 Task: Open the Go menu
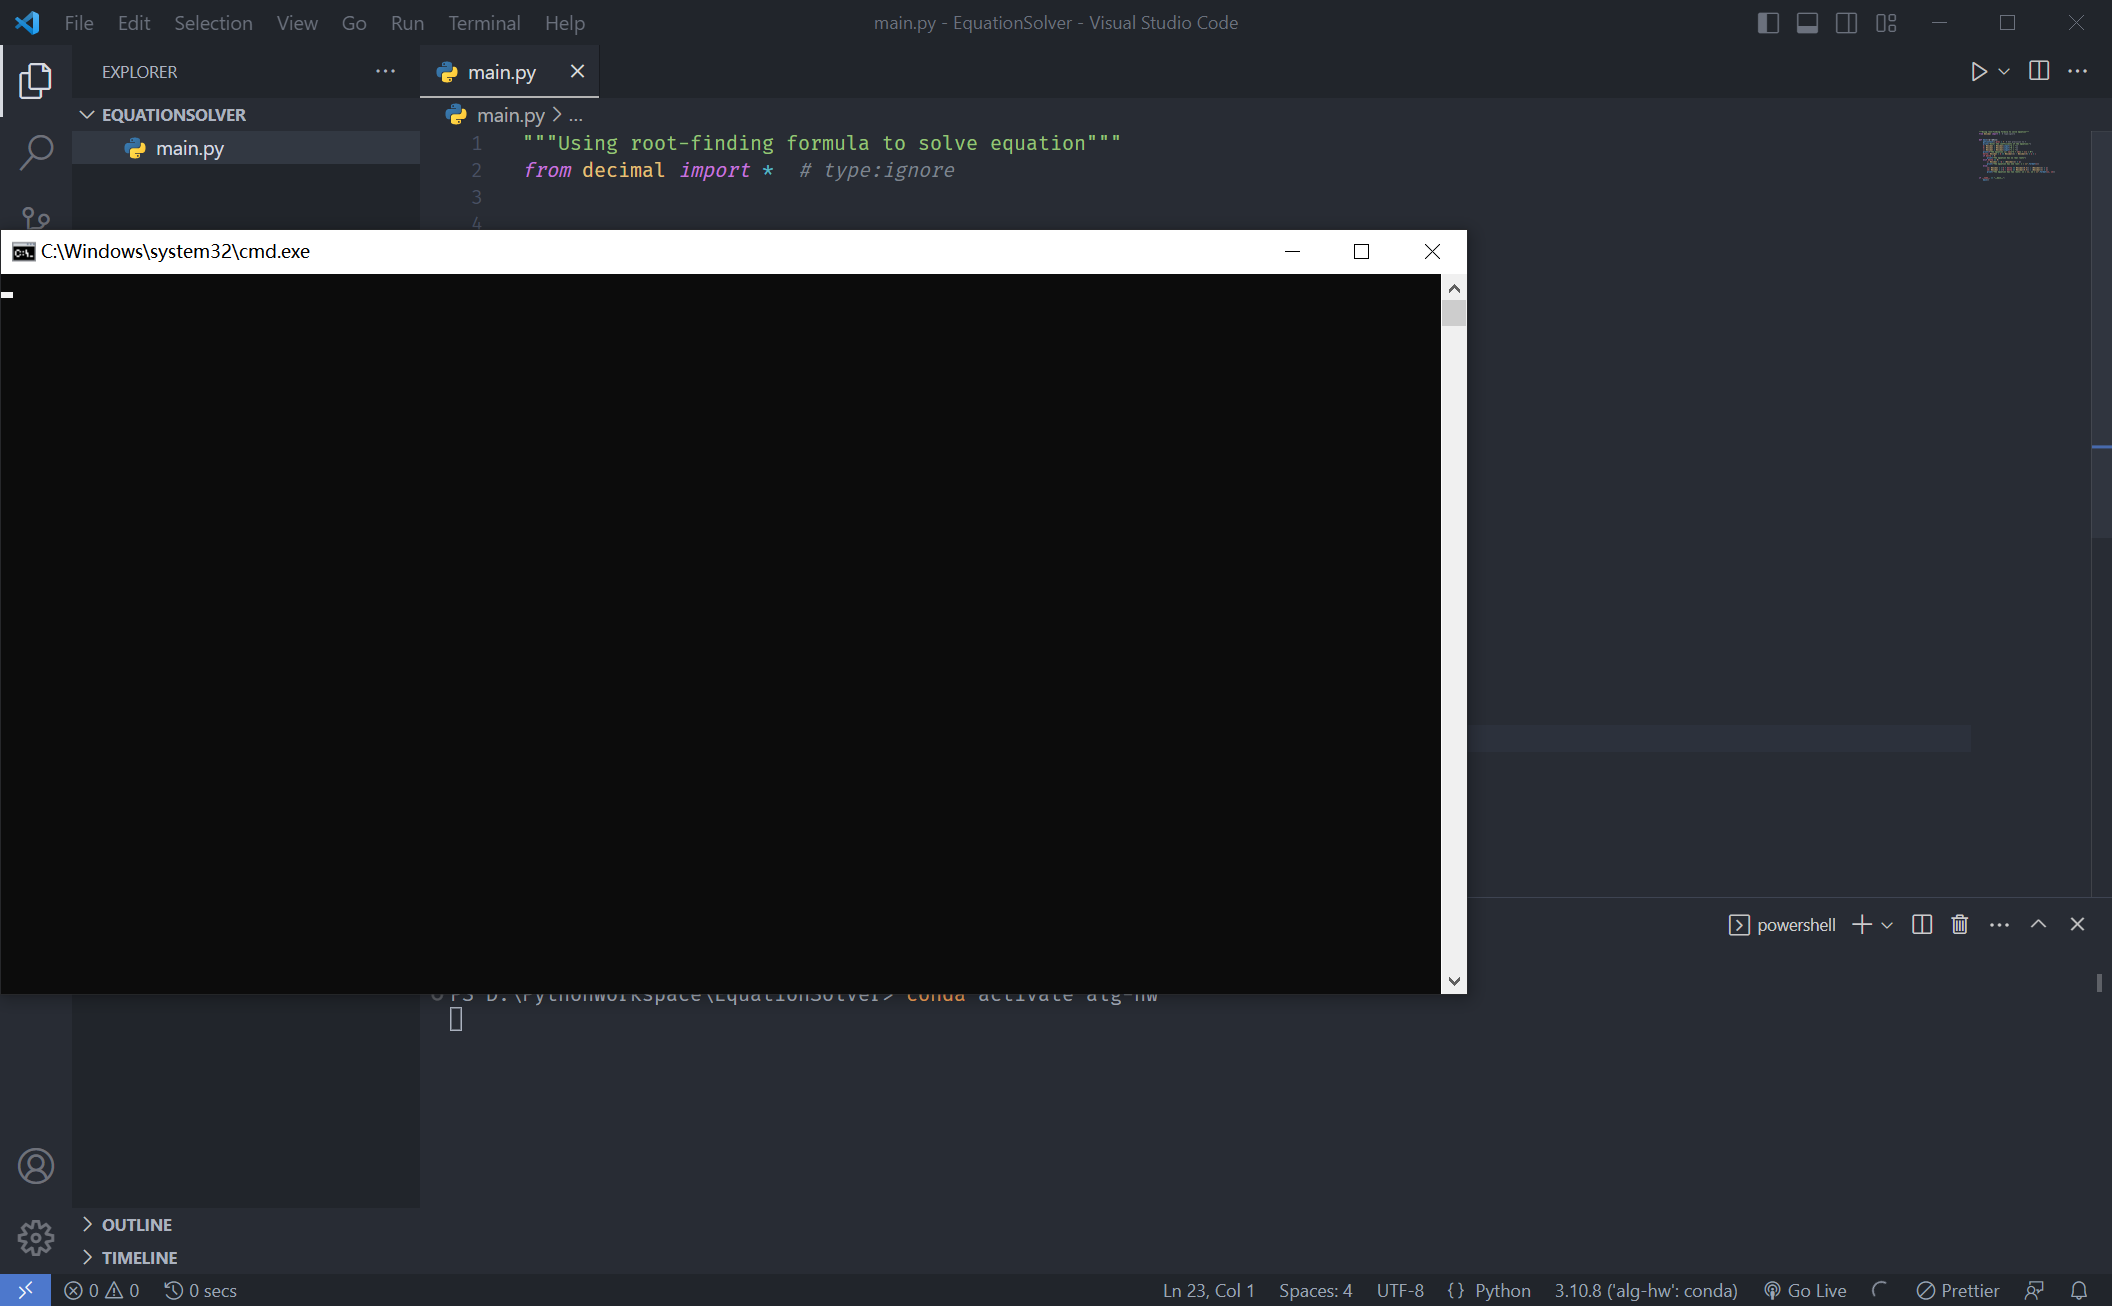354,23
